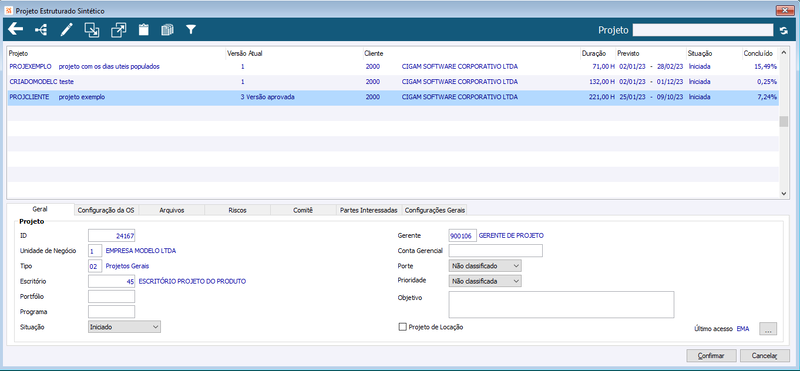Click the Cancelar button
800x371 pixels.
pos(765,356)
